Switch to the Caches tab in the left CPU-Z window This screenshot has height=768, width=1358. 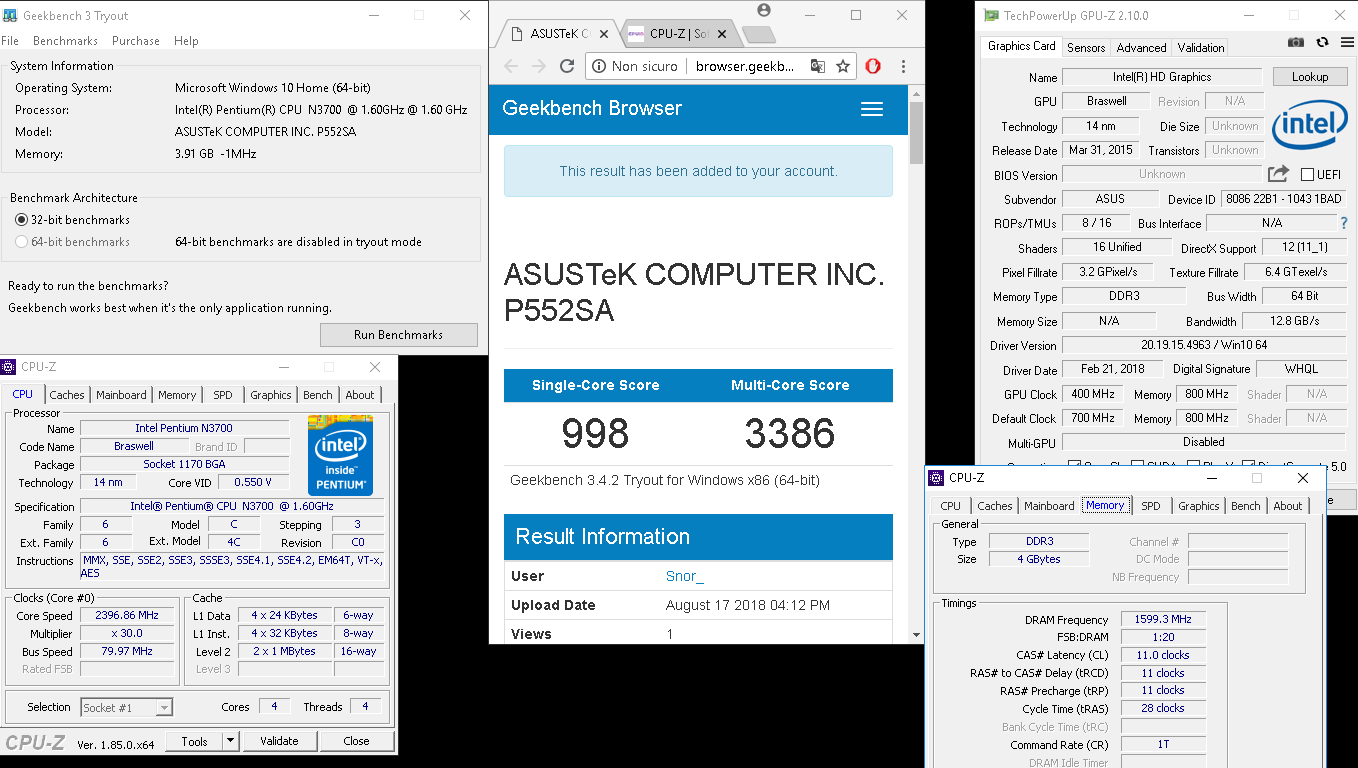[x=67, y=395]
